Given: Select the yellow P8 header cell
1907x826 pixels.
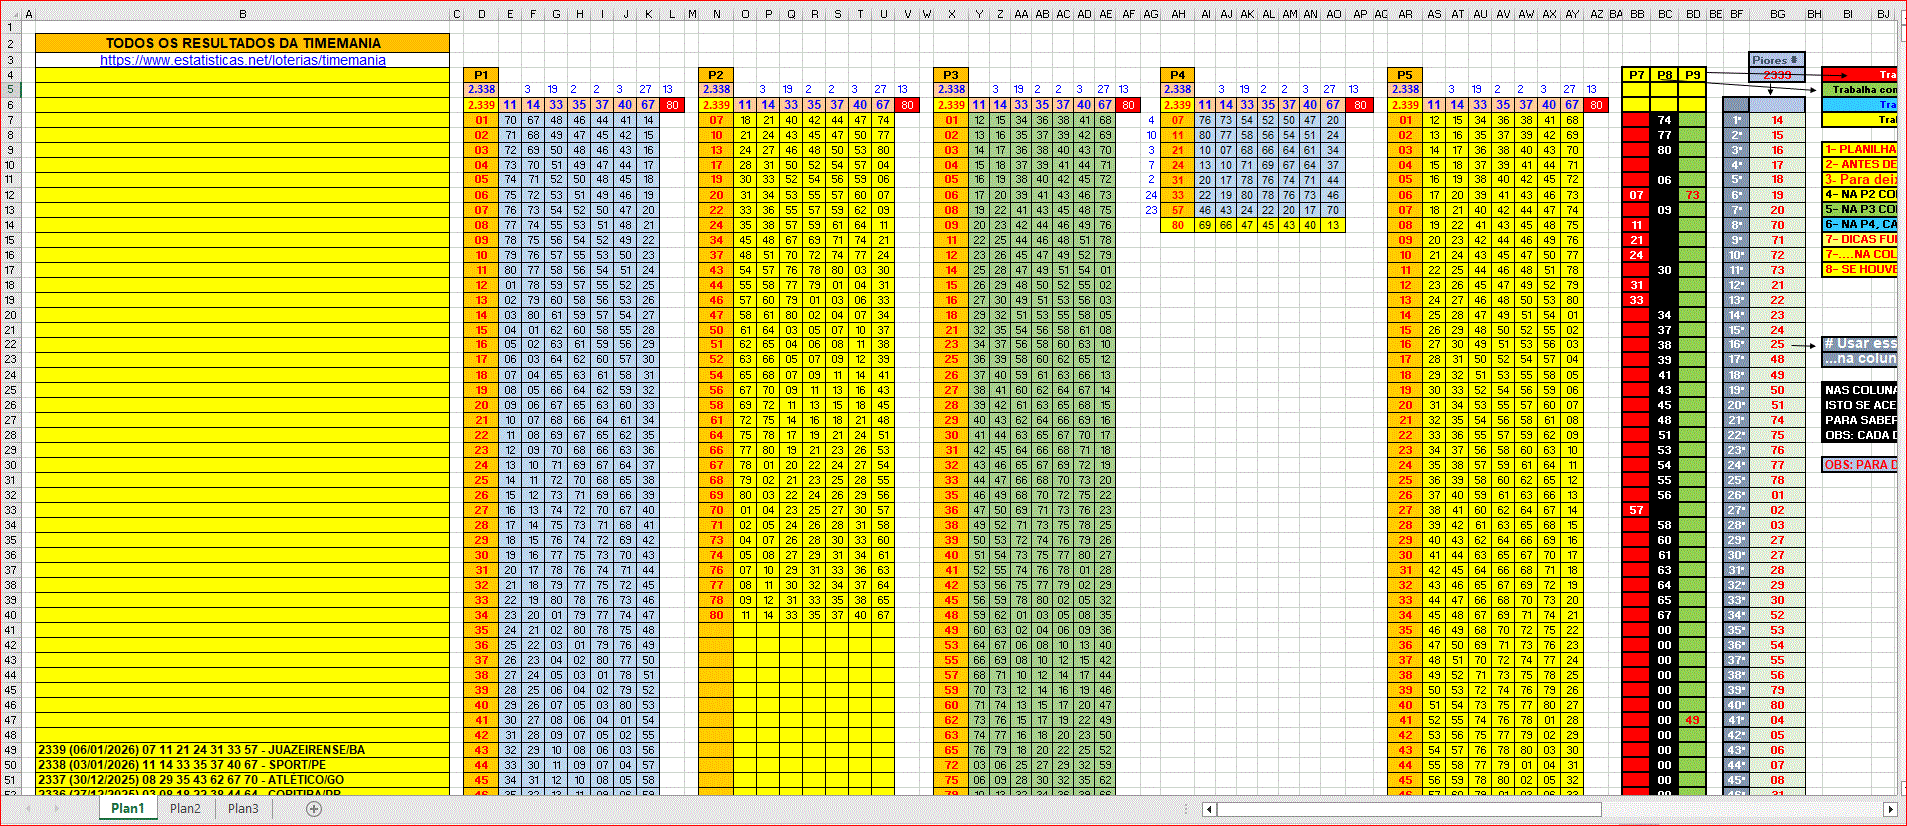Looking at the screenshot, I should [x=1664, y=75].
